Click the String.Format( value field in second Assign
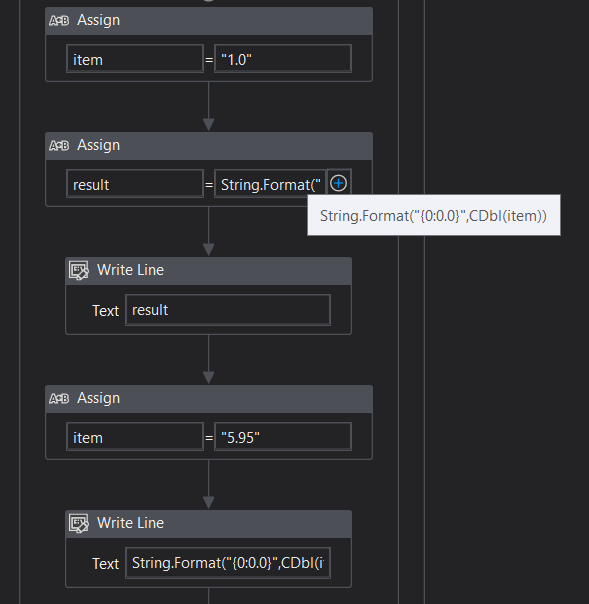This screenshot has width=589, height=604. (x=270, y=184)
